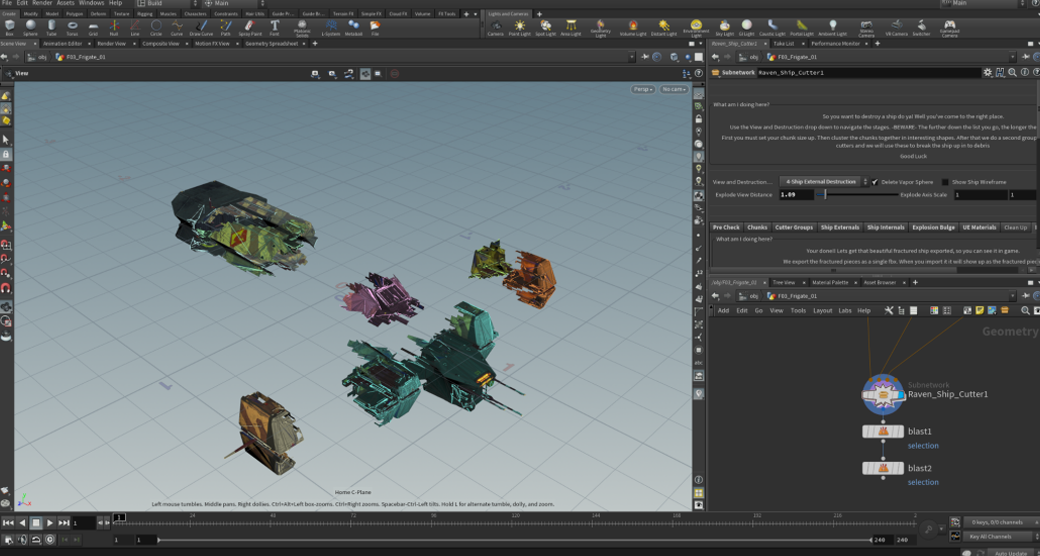
Task: Add a Gamepad Camera from the shelf
Action: coord(949,28)
